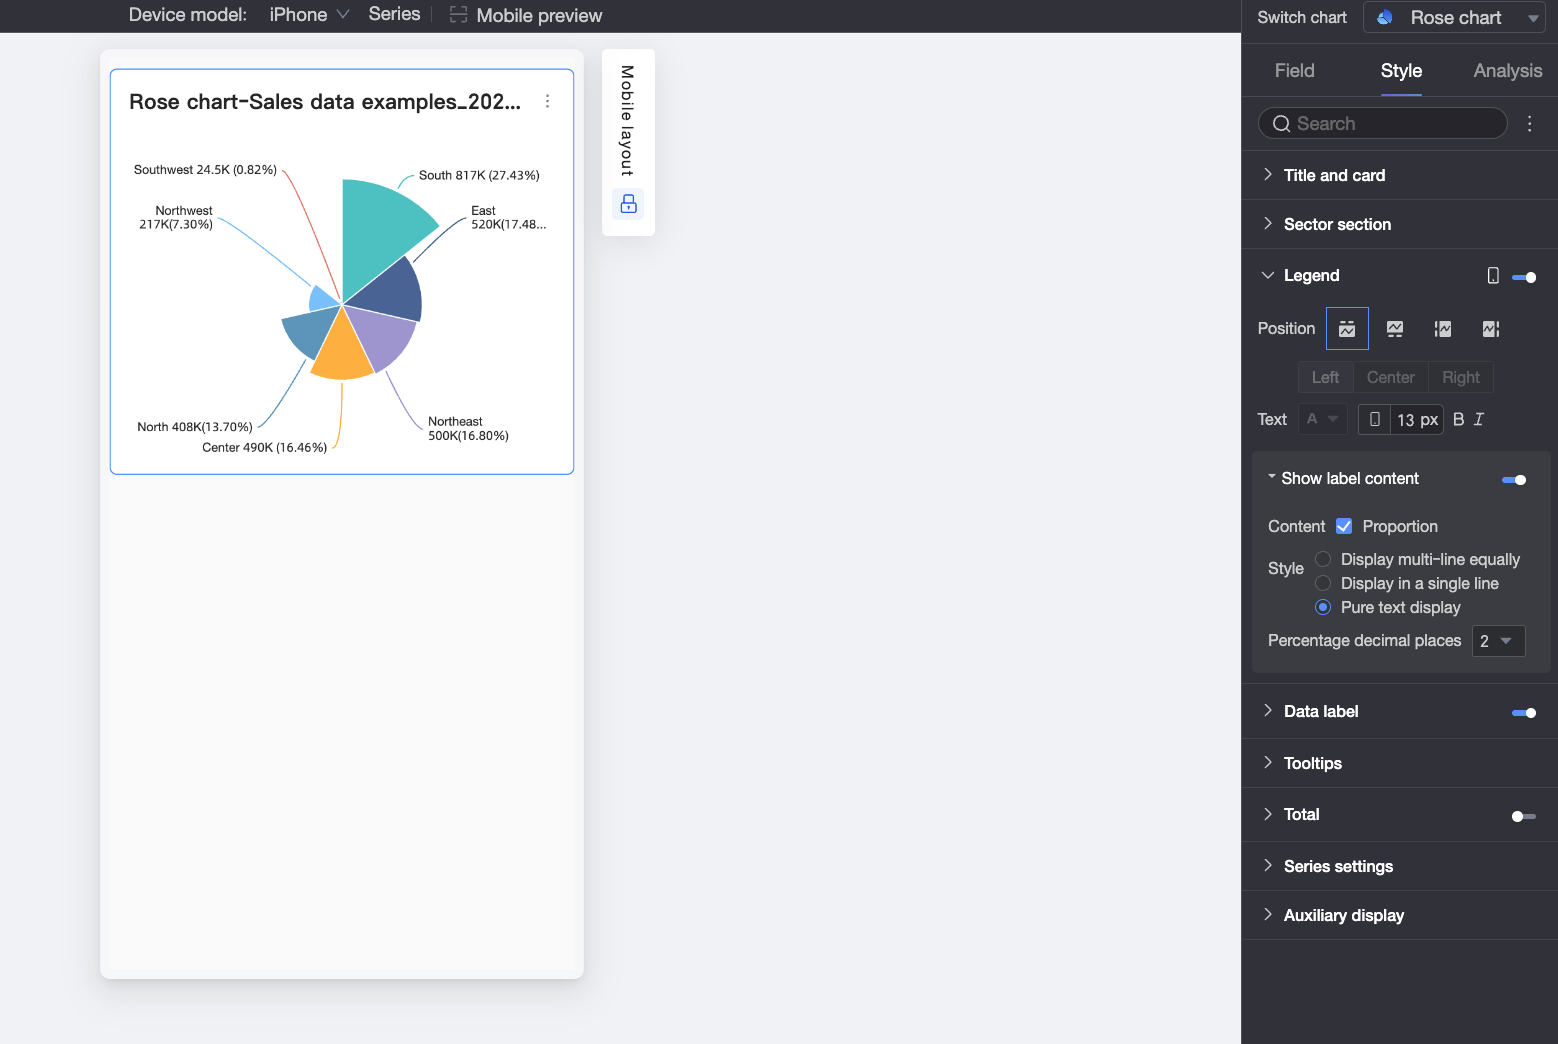This screenshot has width=1558, height=1044.
Task: Click the Rose chart type icon
Action: (1385, 17)
